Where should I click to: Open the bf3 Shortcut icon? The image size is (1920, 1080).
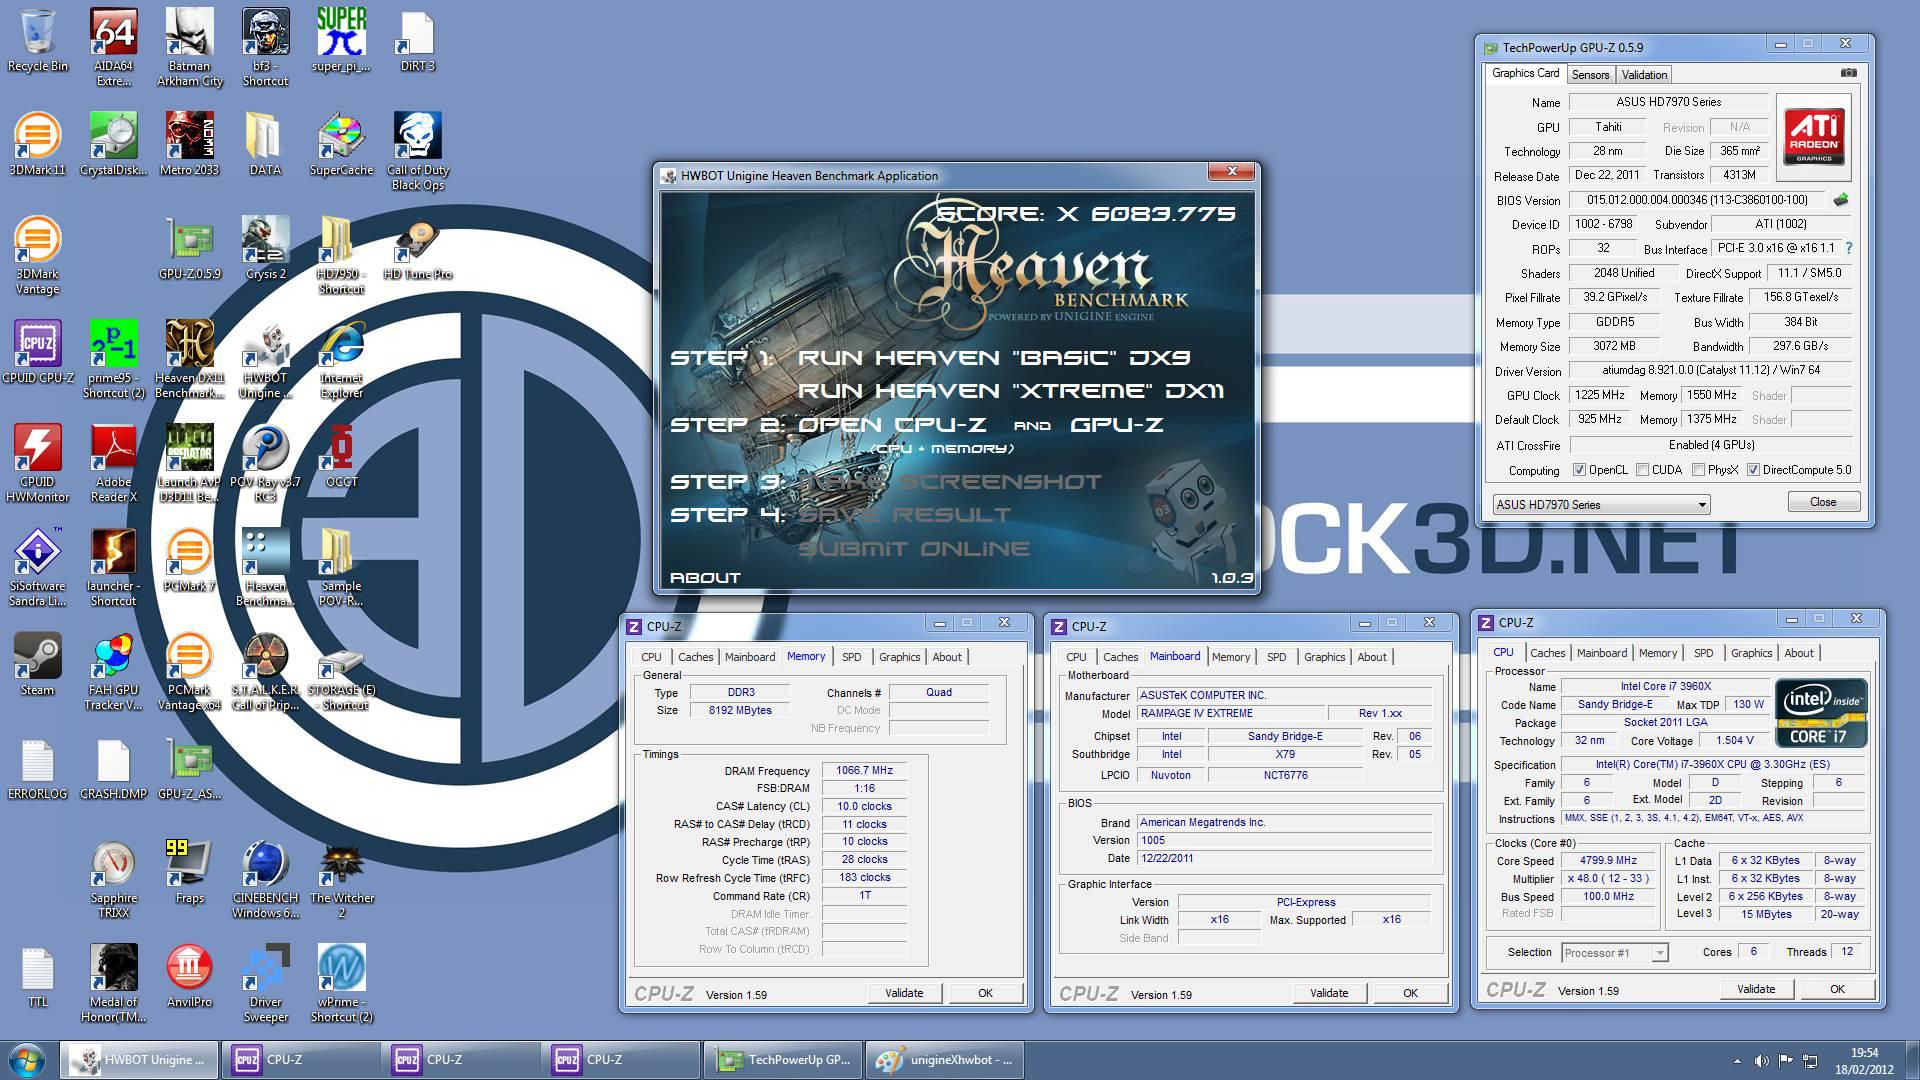(x=265, y=47)
